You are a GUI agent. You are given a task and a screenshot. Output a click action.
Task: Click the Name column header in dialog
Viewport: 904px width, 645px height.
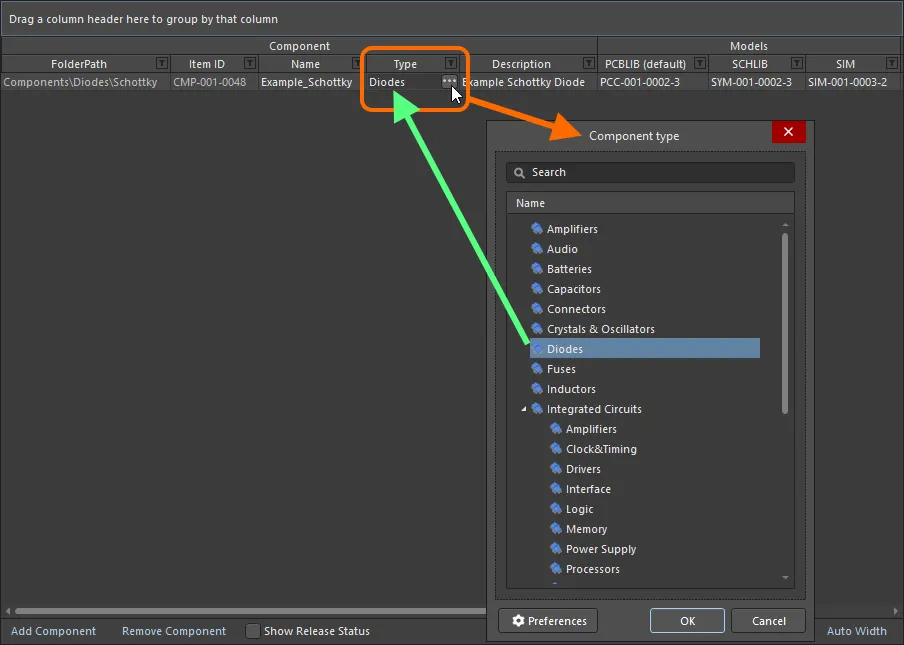[x=650, y=203]
